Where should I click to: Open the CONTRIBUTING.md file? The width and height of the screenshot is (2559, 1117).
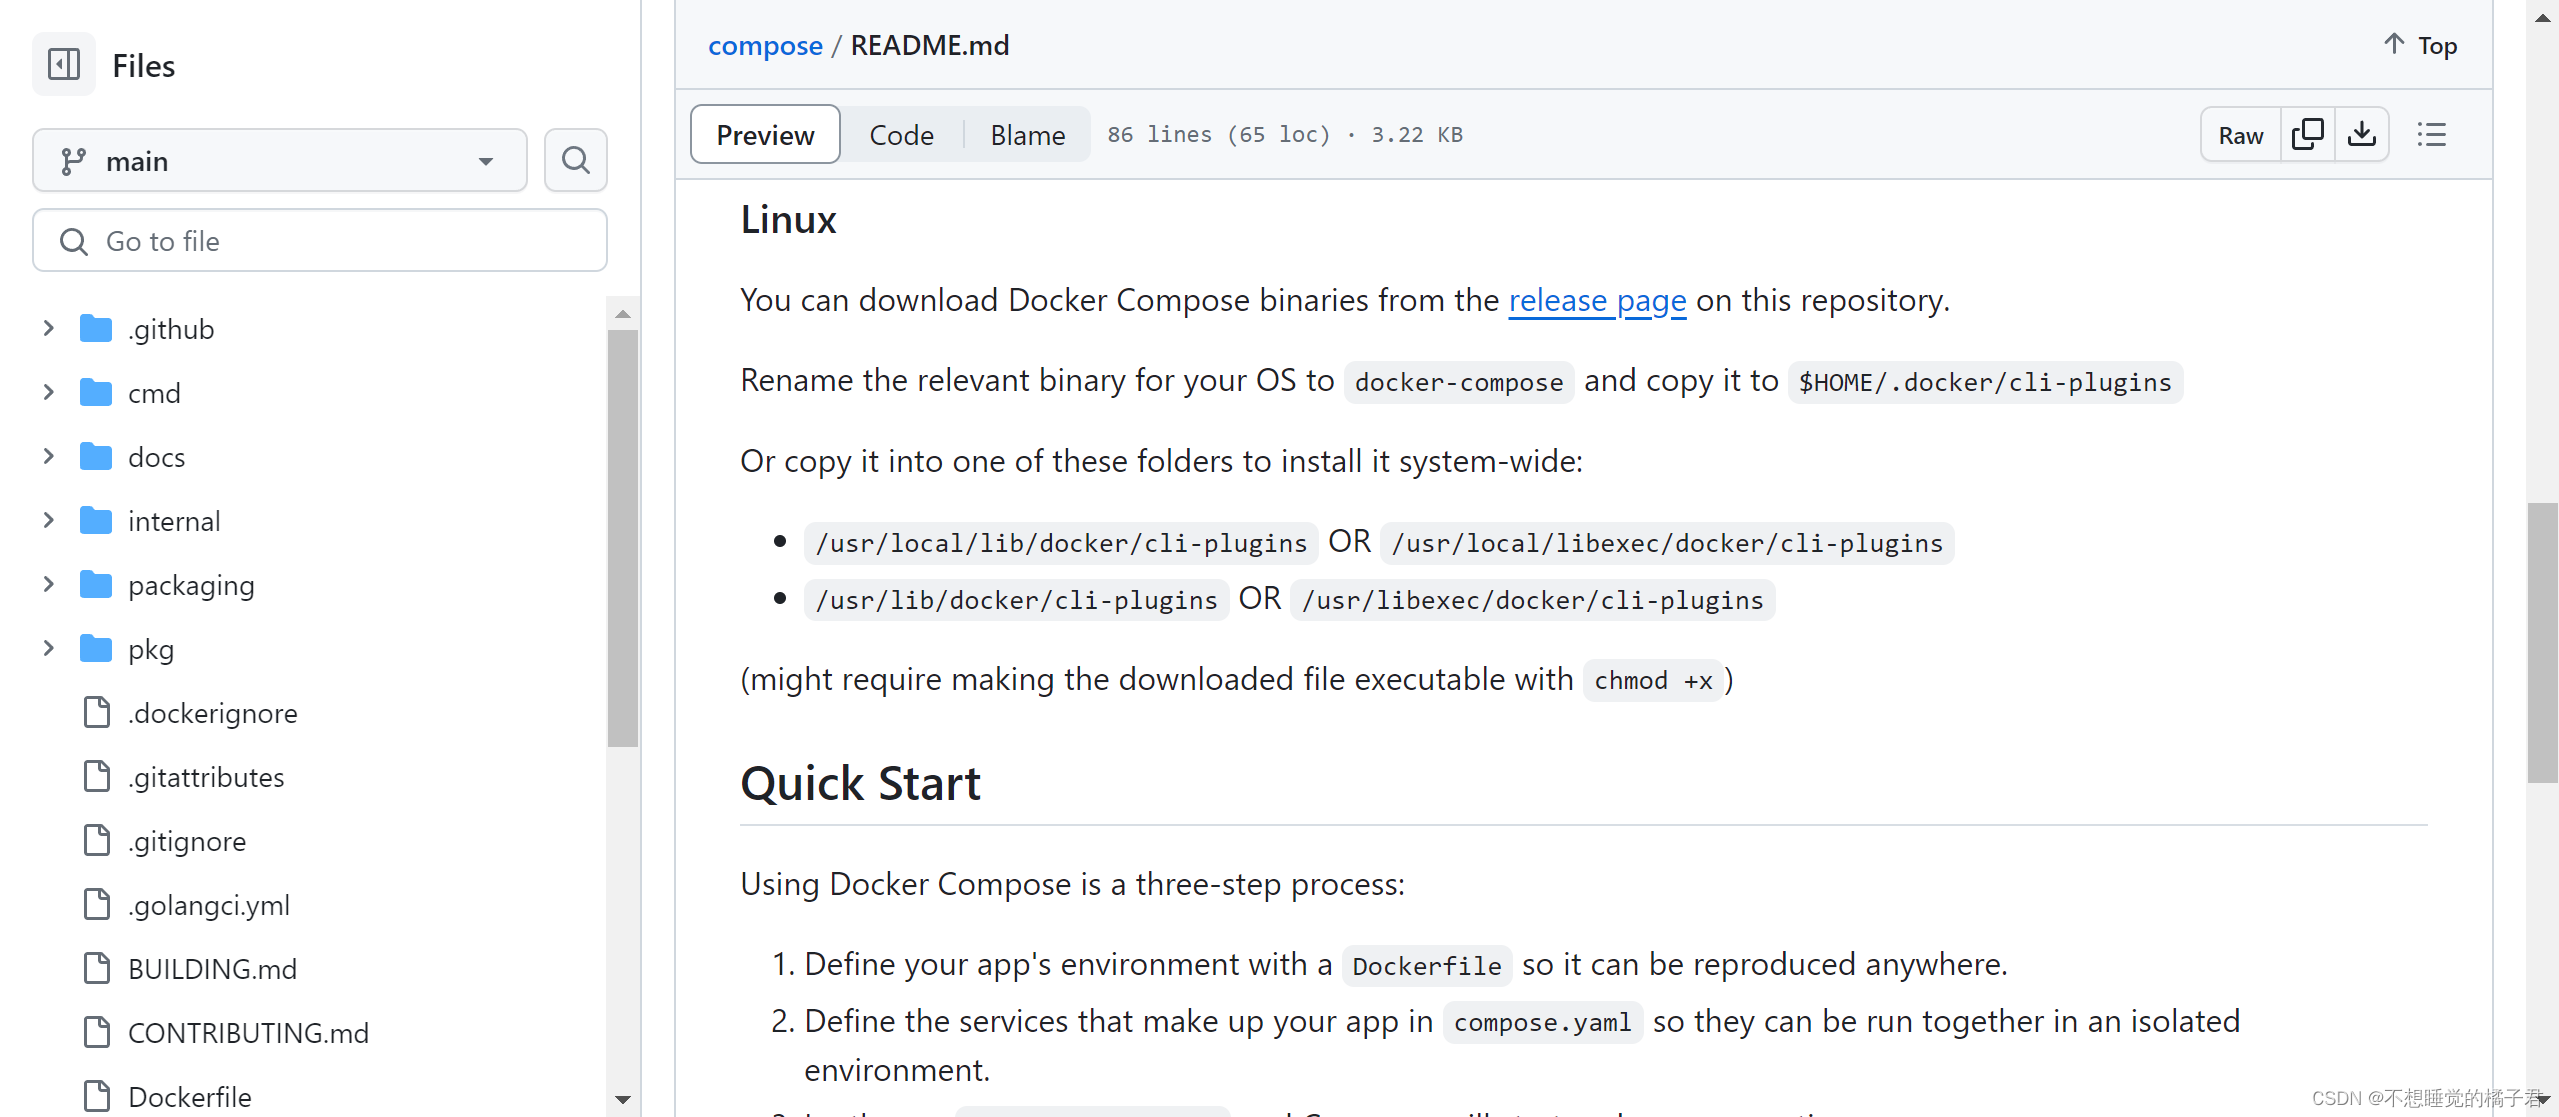pos(248,1033)
